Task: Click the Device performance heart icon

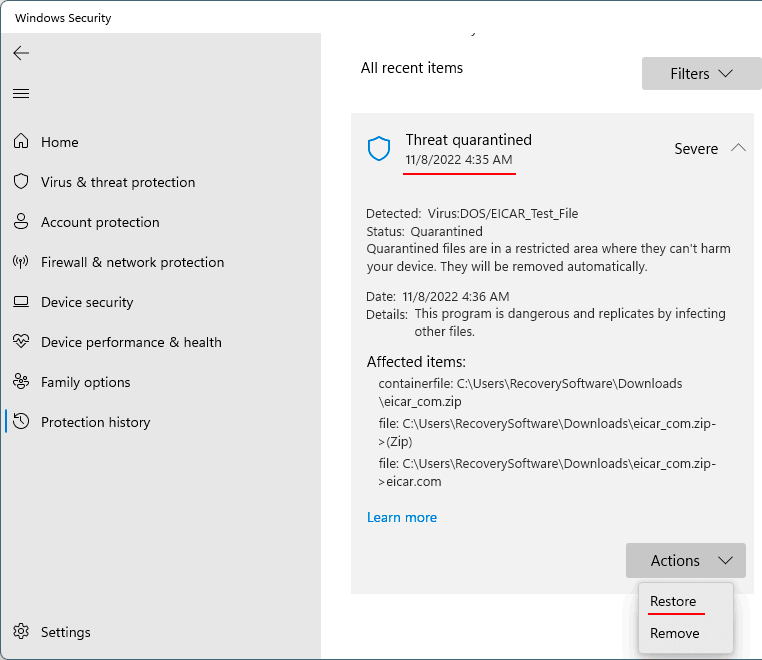Action: [x=21, y=341]
